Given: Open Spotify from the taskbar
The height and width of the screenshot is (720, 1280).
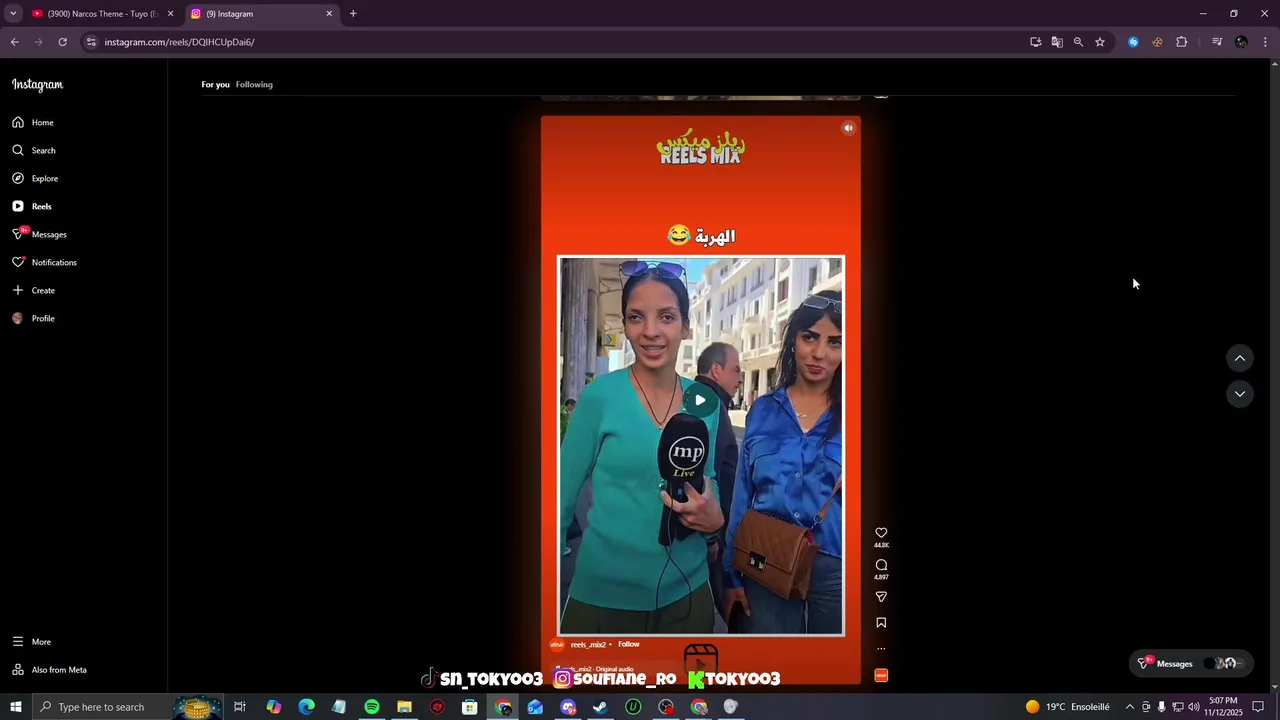Looking at the screenshot, I should point(372,707).
